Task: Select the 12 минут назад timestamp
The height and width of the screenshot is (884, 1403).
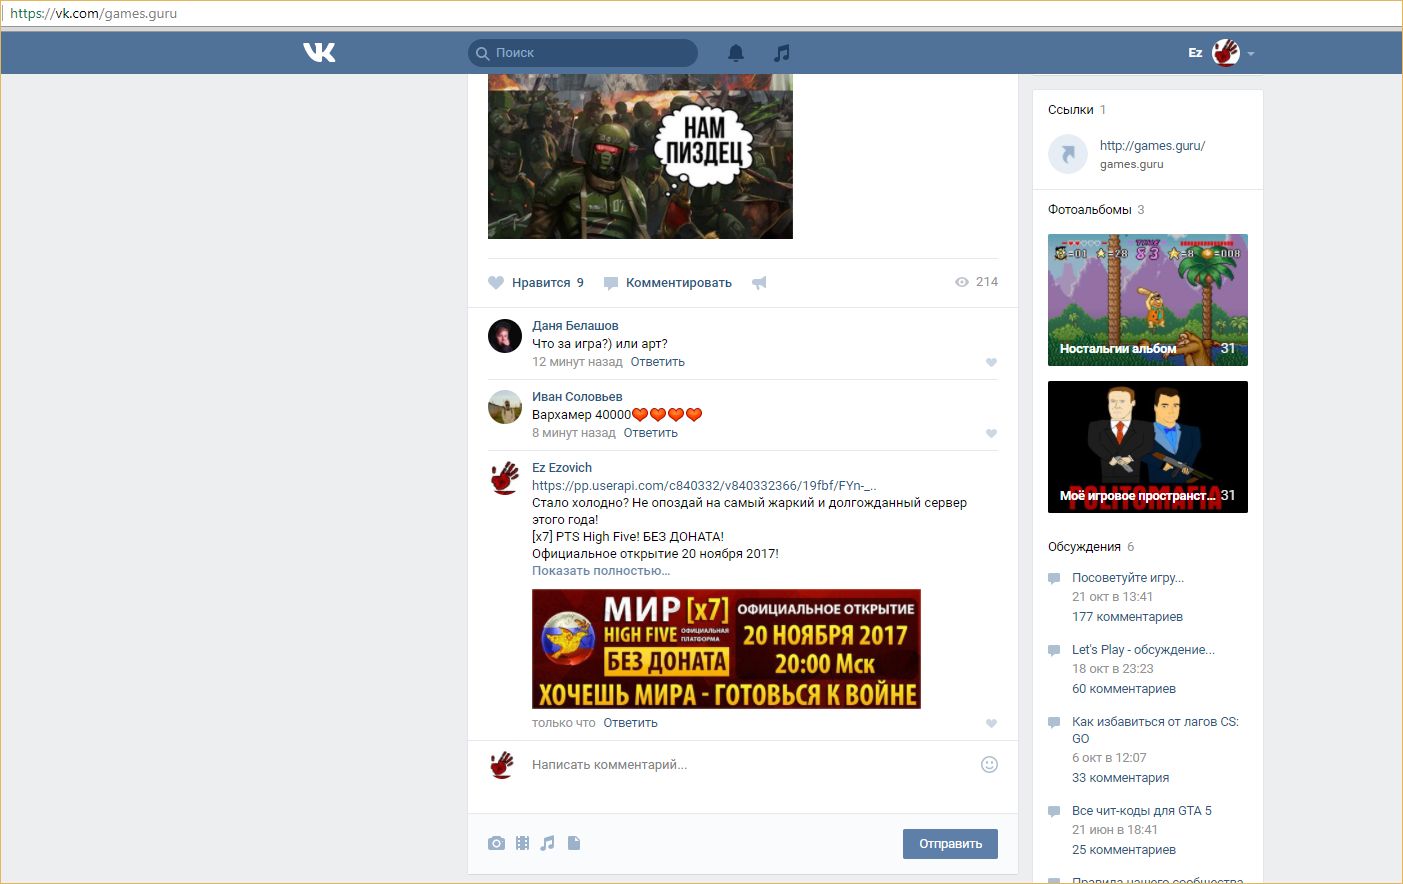Action: 577,362
